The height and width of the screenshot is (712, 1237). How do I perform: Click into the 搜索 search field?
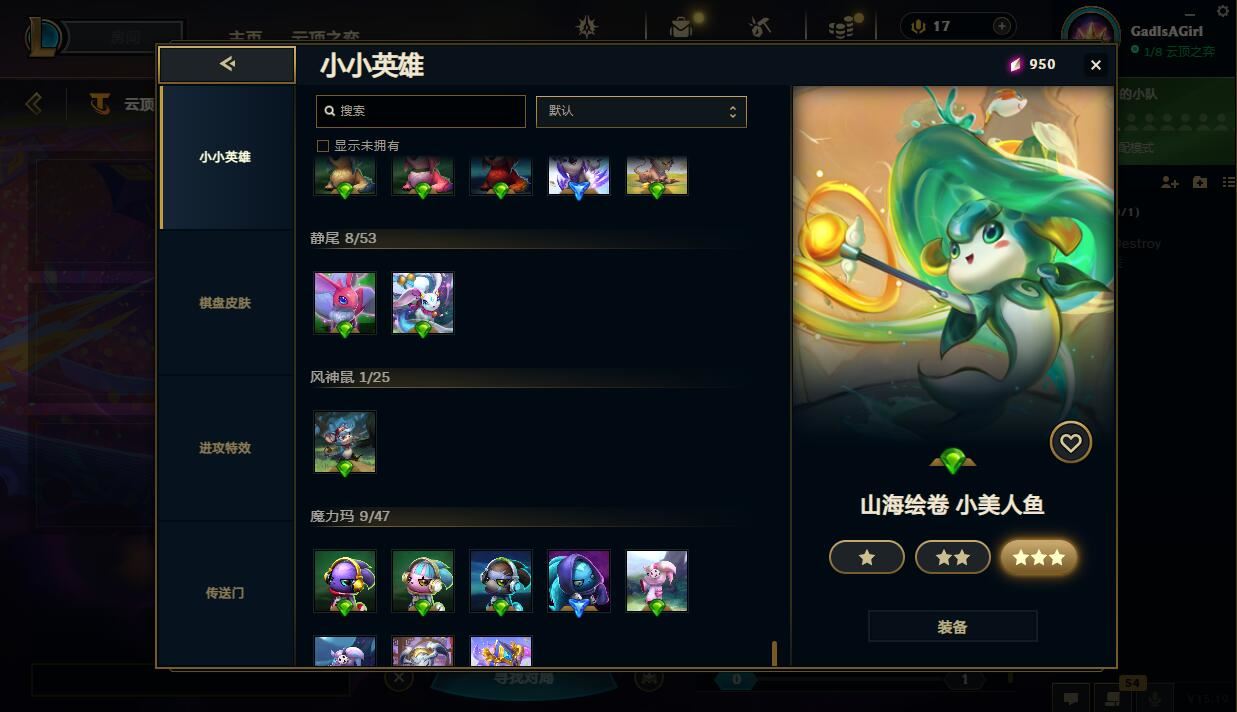[421, 111]
